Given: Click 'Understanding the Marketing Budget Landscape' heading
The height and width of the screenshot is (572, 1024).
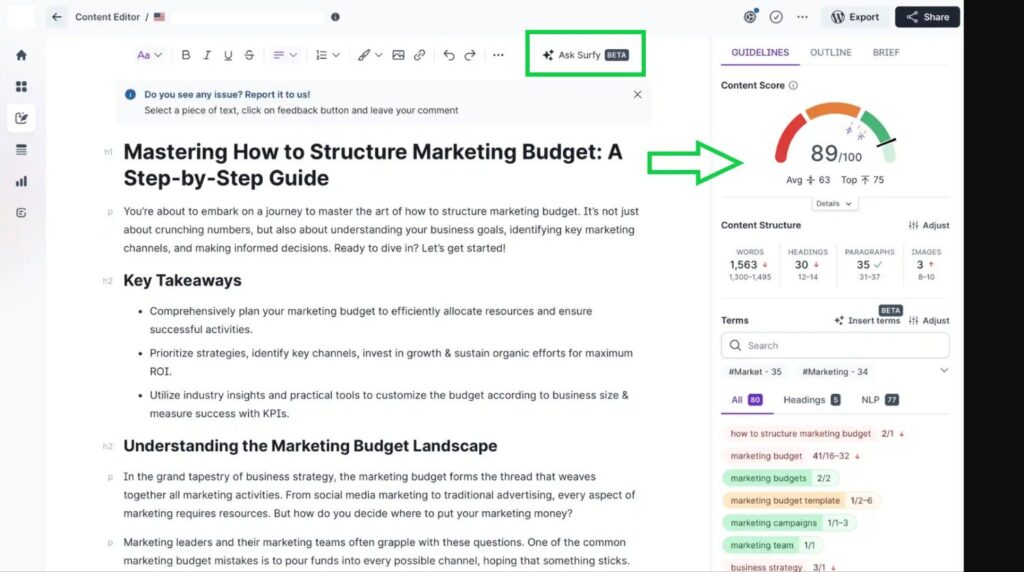Looking at the screenshot, I should (310, 446).
